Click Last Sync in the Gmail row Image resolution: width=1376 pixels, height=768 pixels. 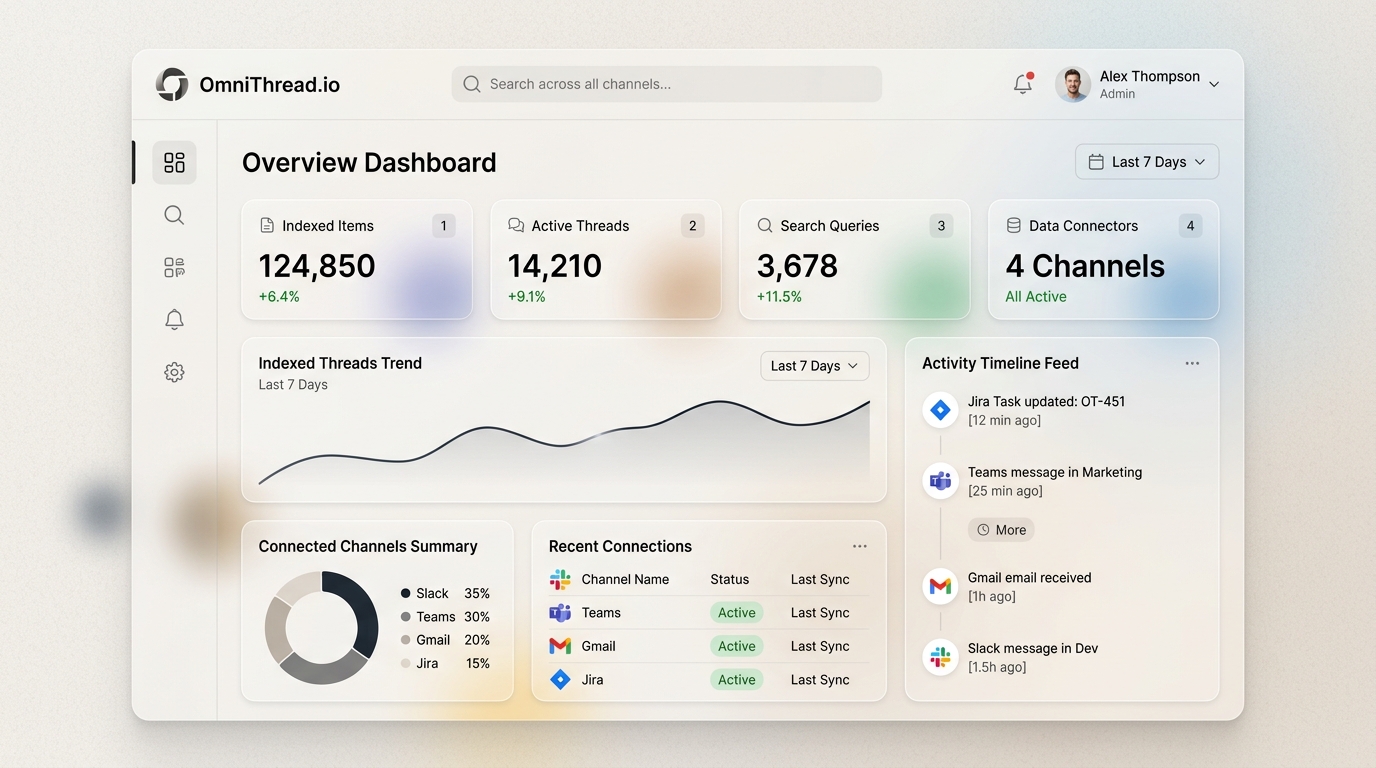coord(820,646)
